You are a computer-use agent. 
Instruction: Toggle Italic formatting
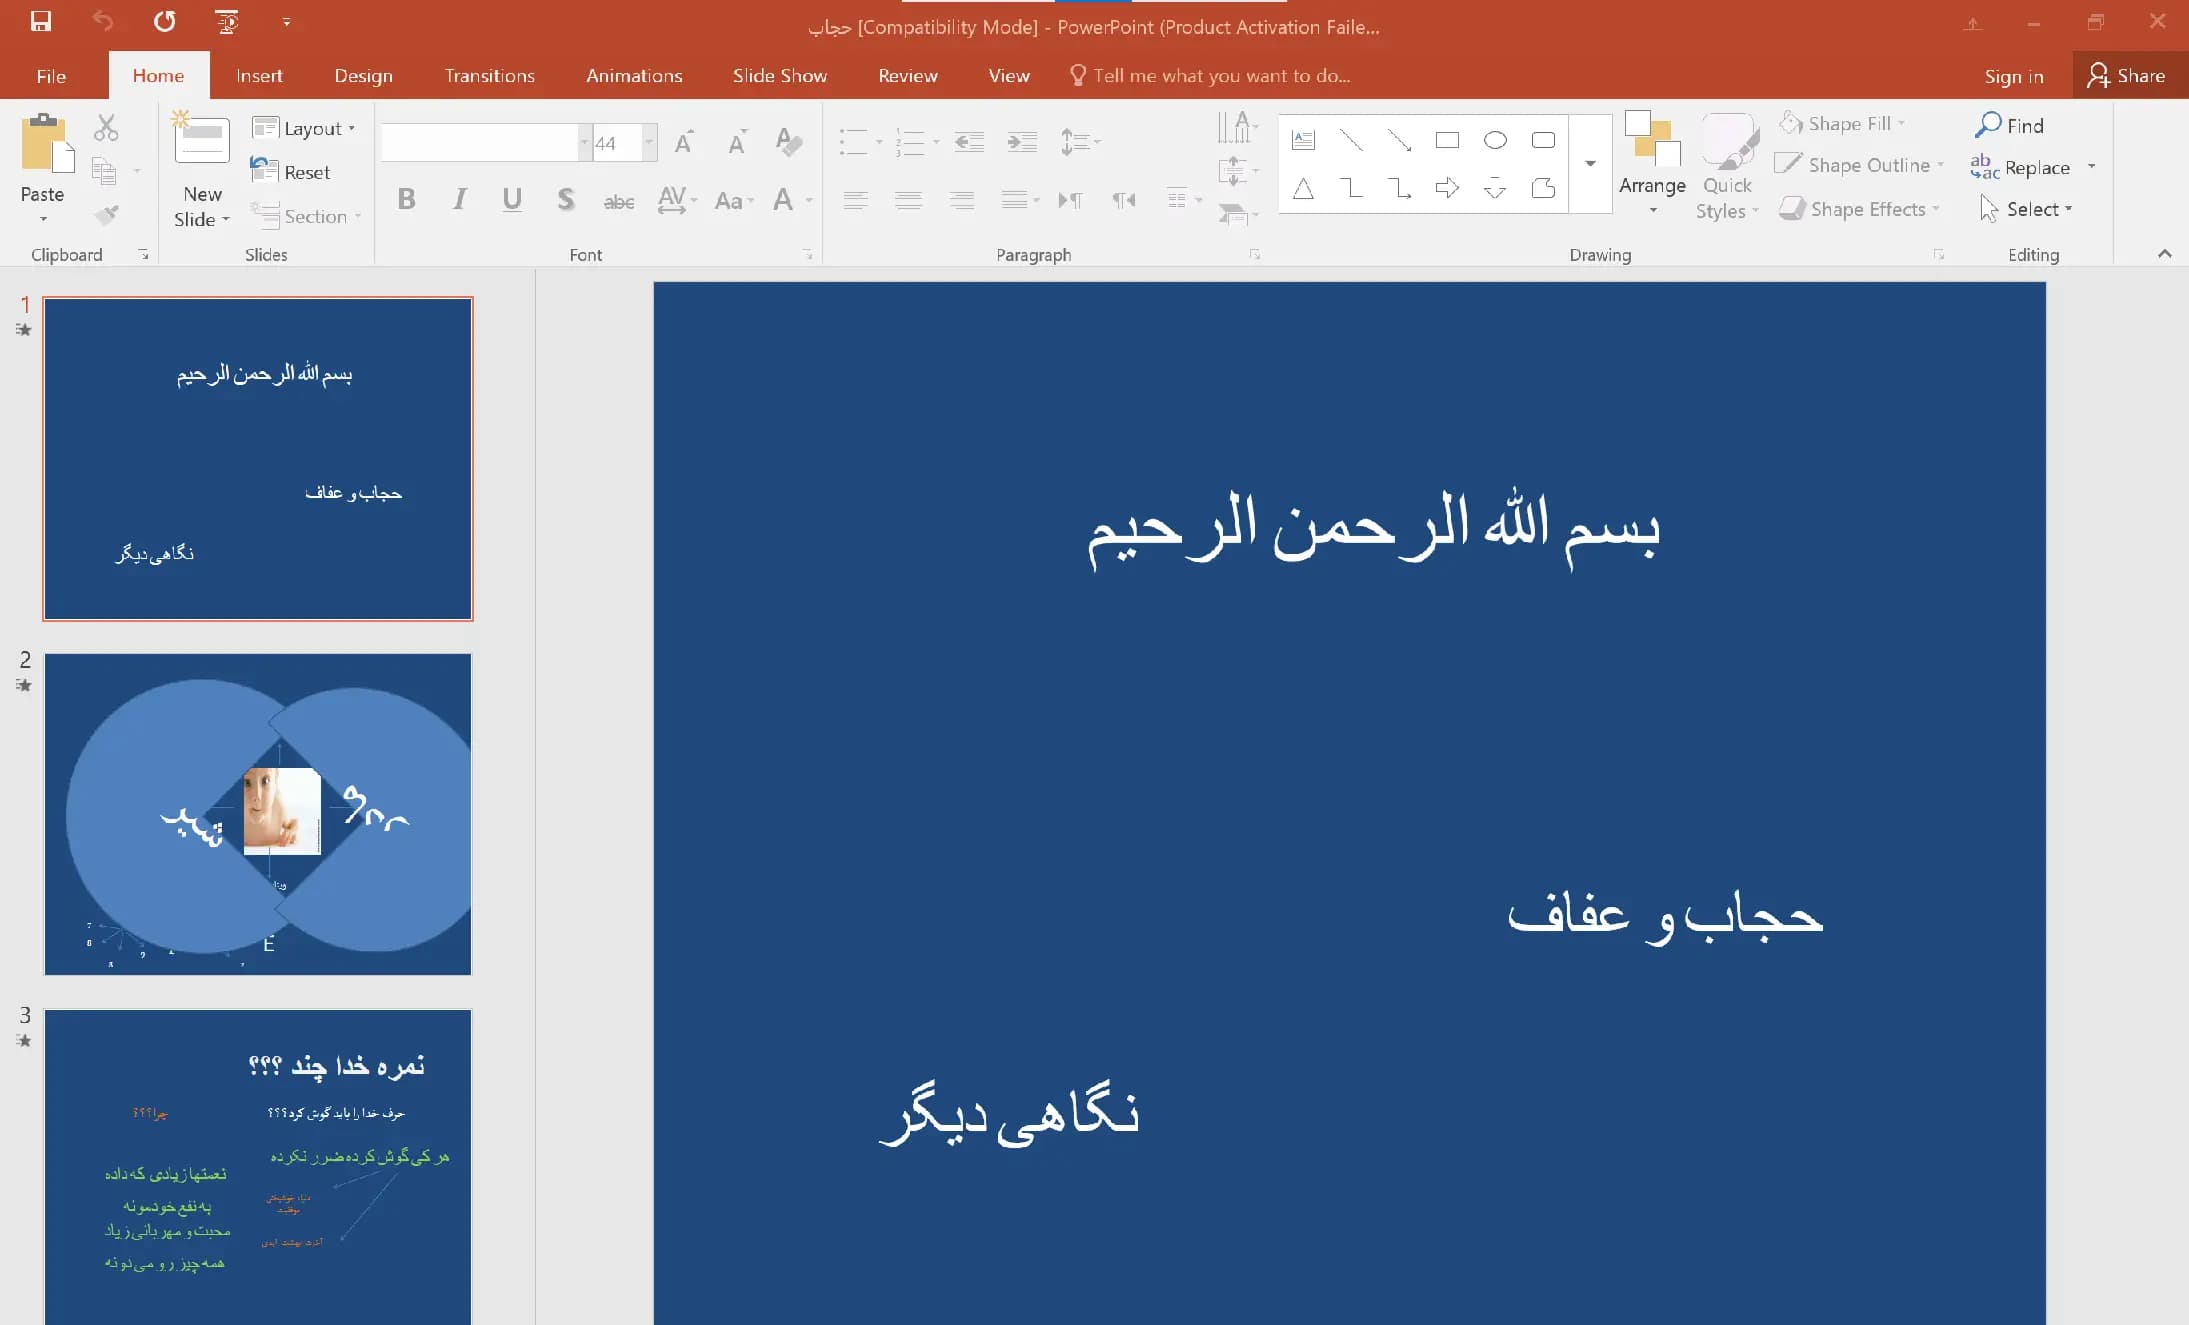[x=459, y=199]
